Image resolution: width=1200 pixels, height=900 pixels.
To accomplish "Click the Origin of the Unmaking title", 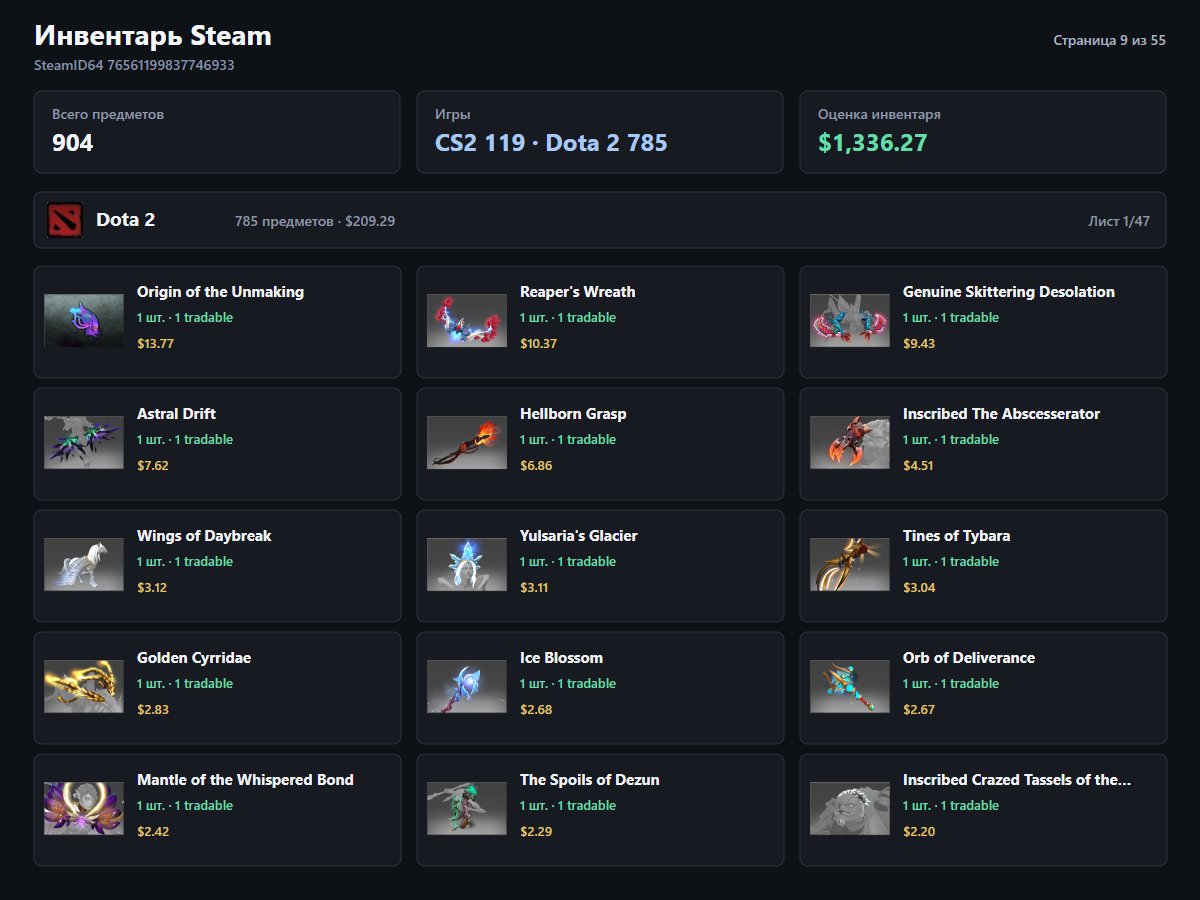I will pos(220,292).
